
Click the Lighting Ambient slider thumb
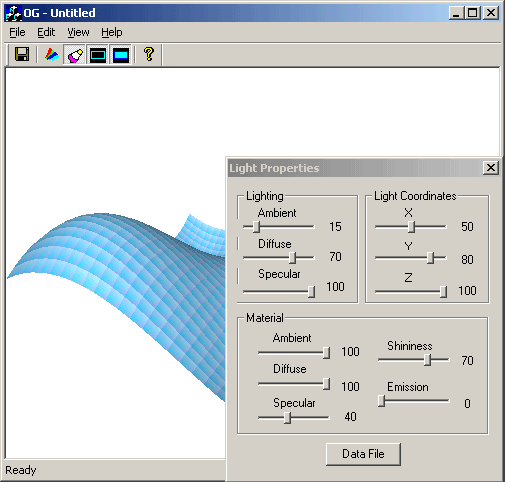pos(256,227)
